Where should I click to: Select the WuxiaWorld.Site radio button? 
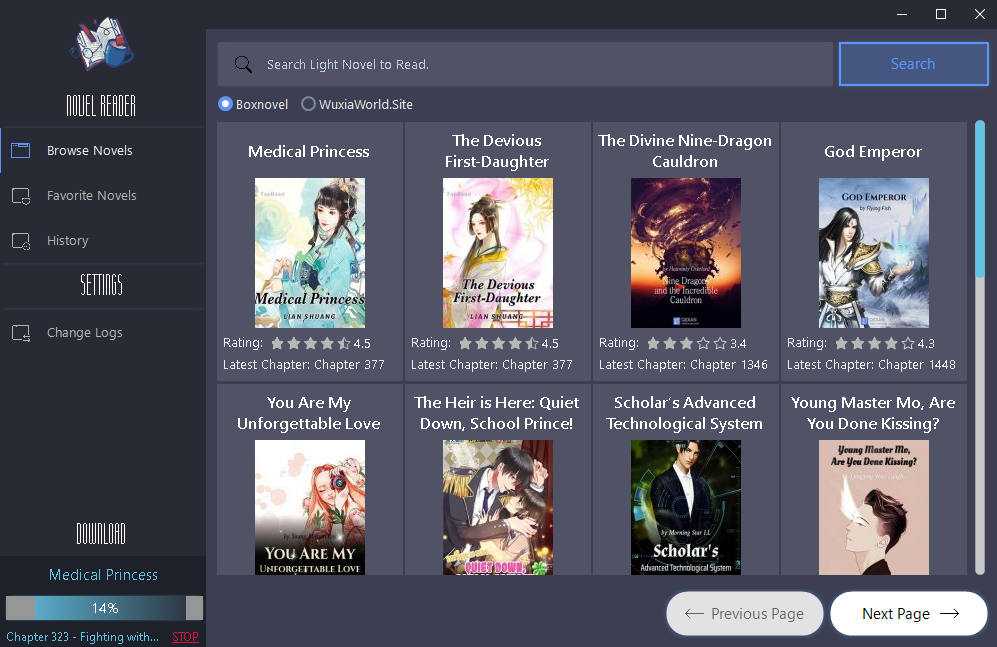click(x=308, y=104)
